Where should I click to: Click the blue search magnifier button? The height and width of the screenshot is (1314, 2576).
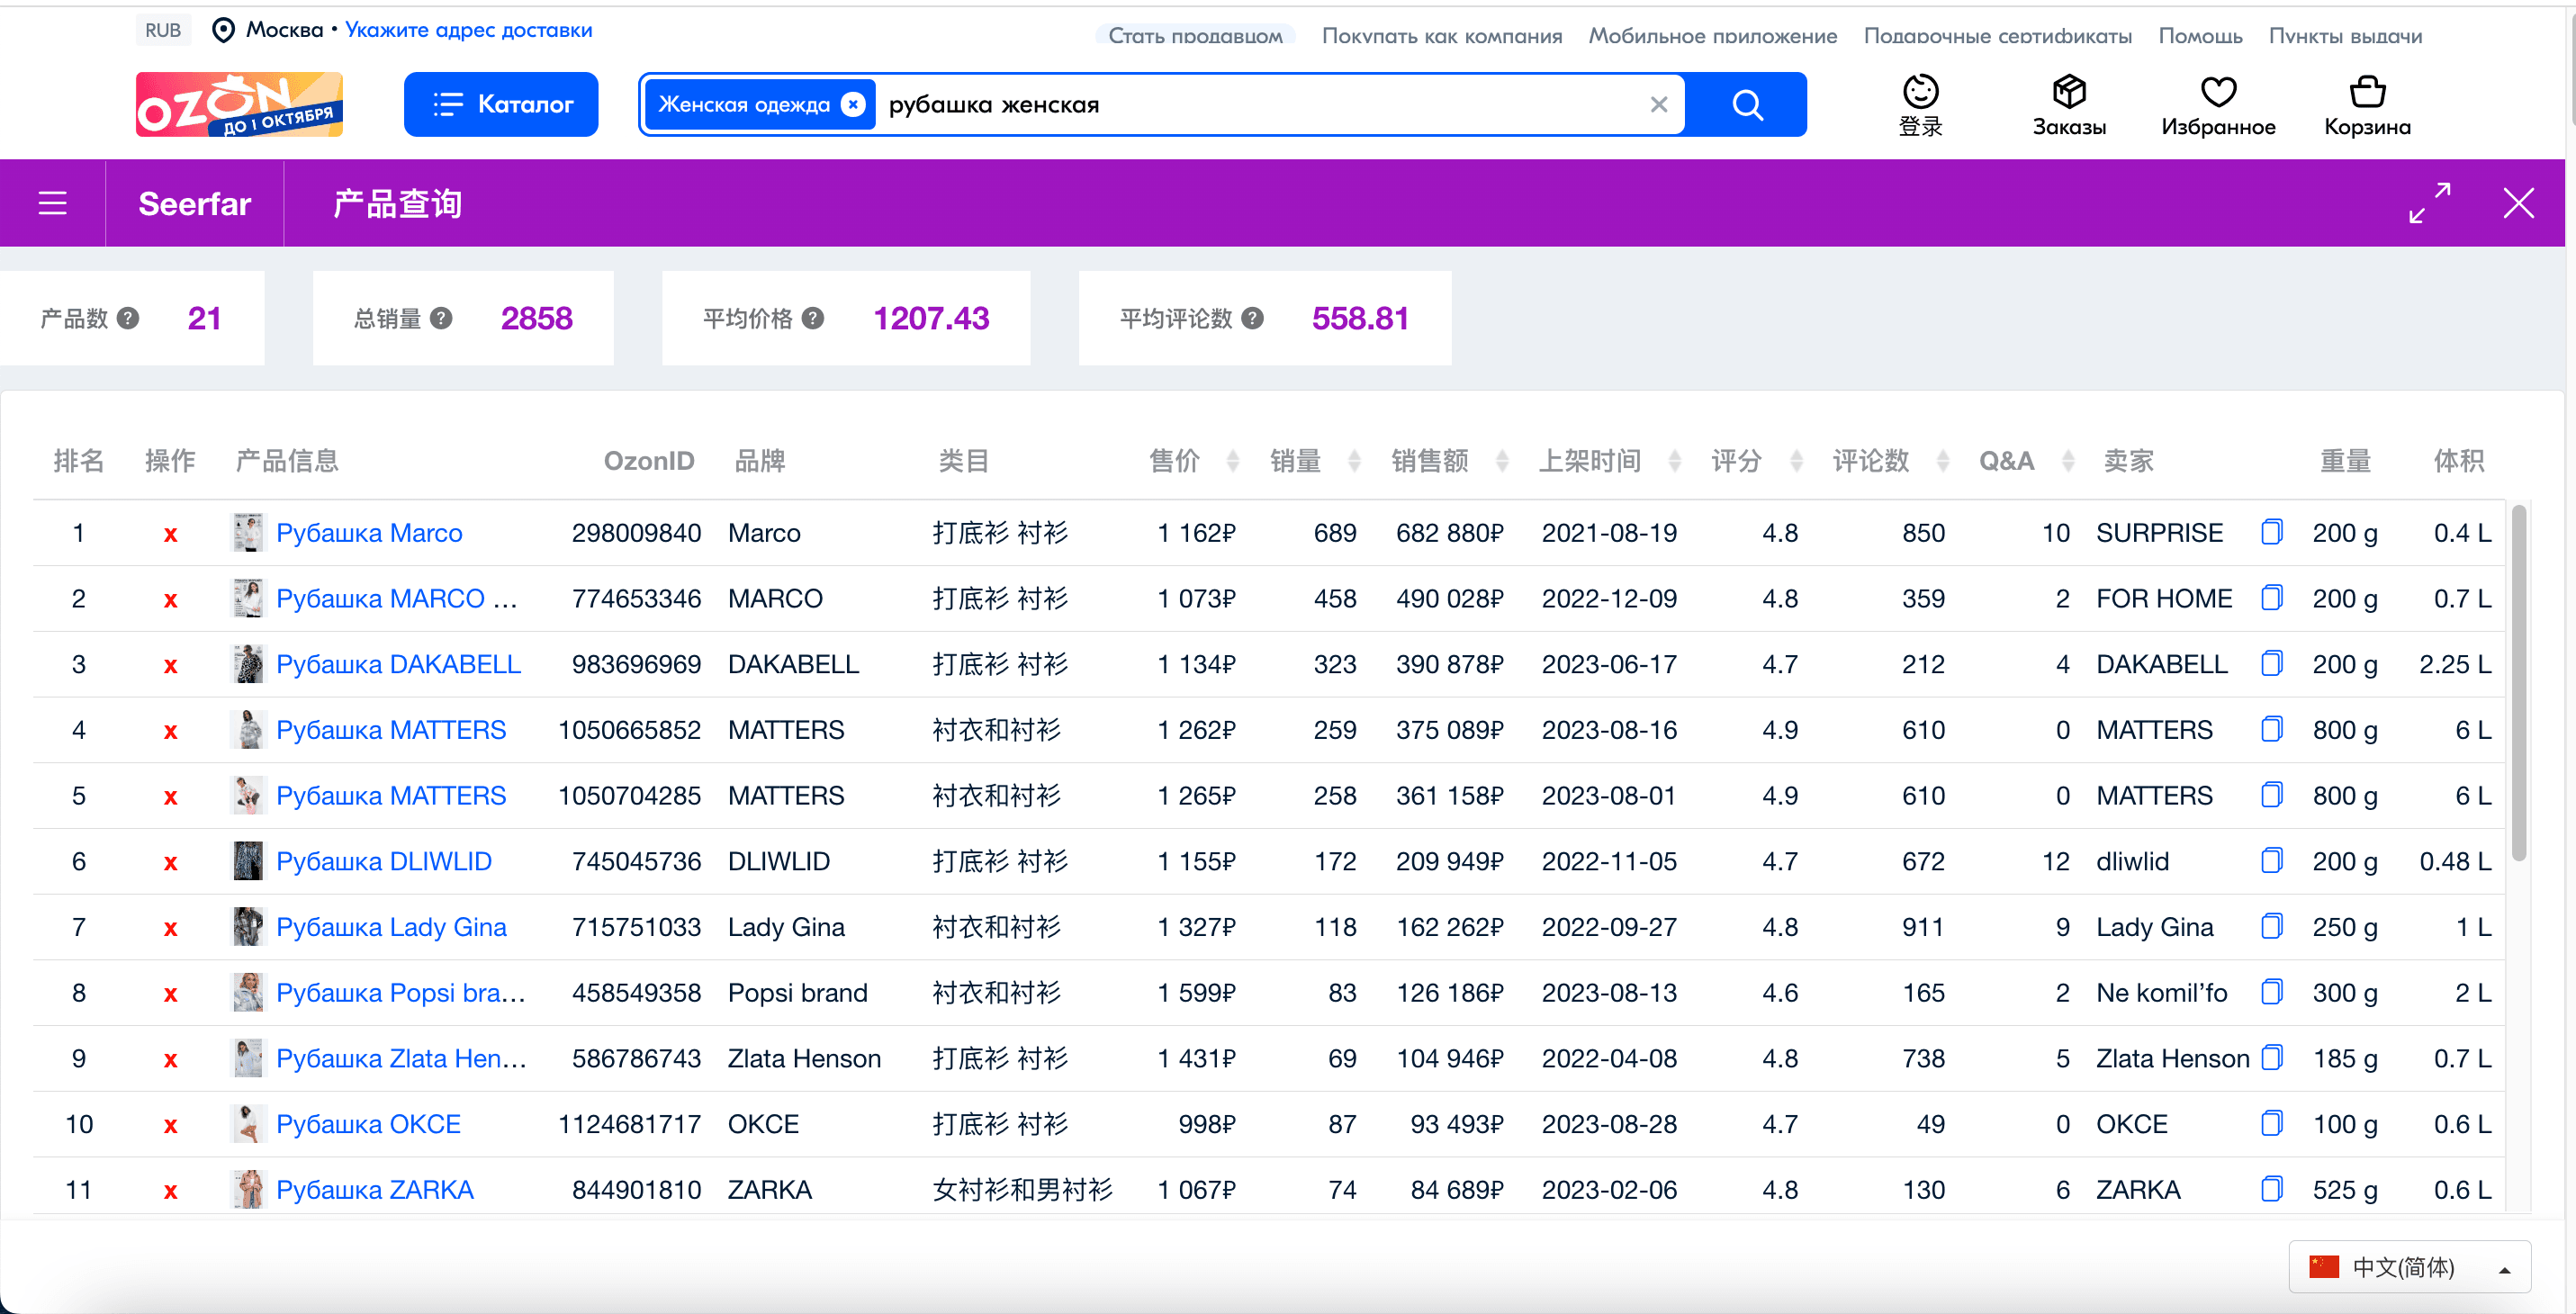[x=1746, y=104]
